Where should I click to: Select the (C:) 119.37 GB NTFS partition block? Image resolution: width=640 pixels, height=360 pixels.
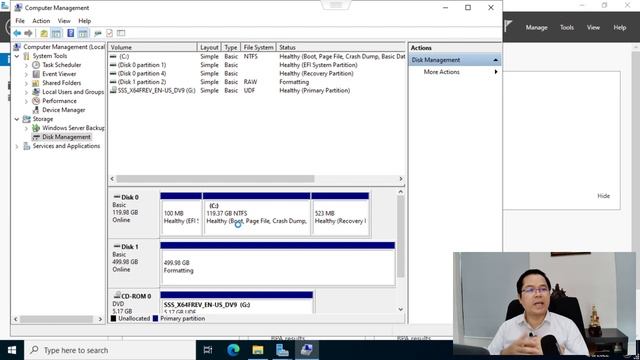[256, 214]
